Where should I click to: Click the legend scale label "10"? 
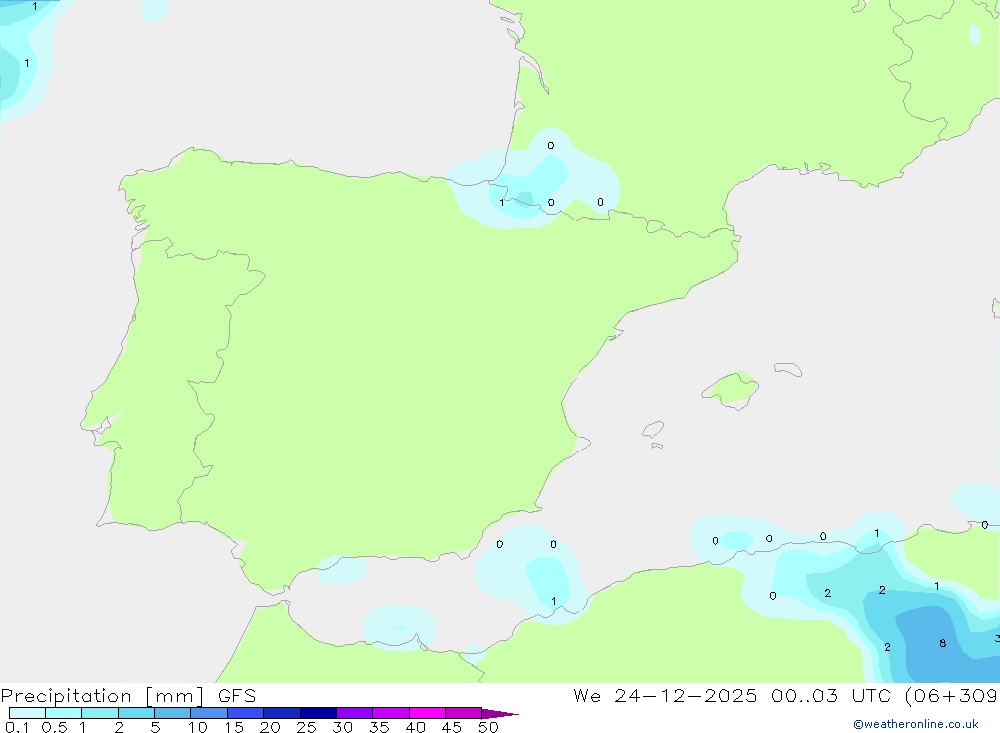198,727
